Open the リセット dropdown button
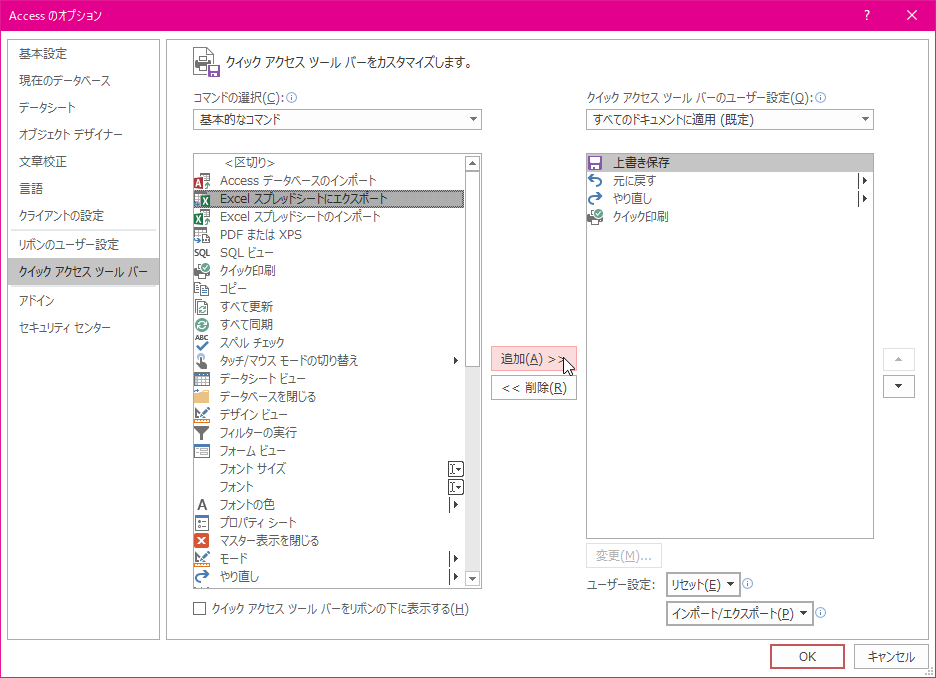This screenshot has width=936, height=678. pyautogui.click(x=703, y=584)
